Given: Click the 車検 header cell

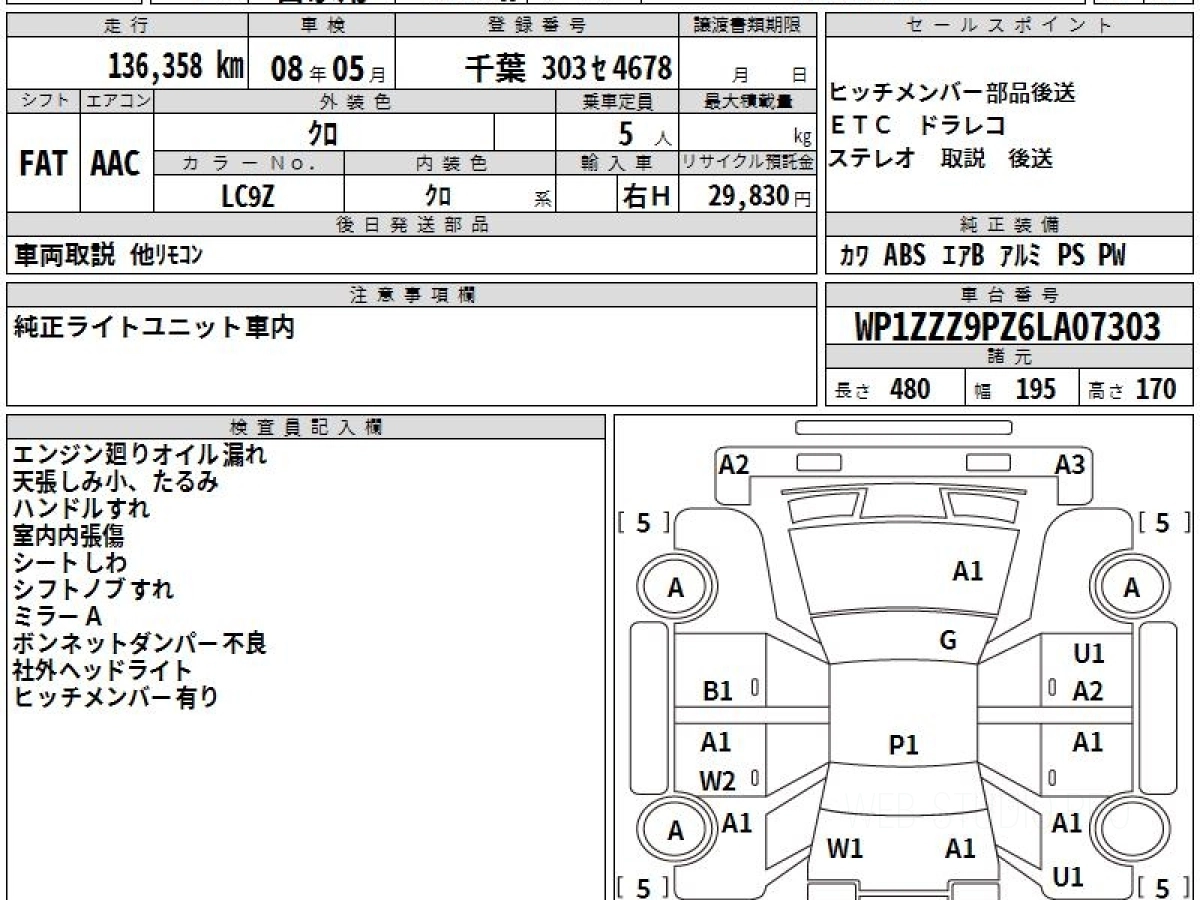Looking at the screenshot, I should point(321,26).
